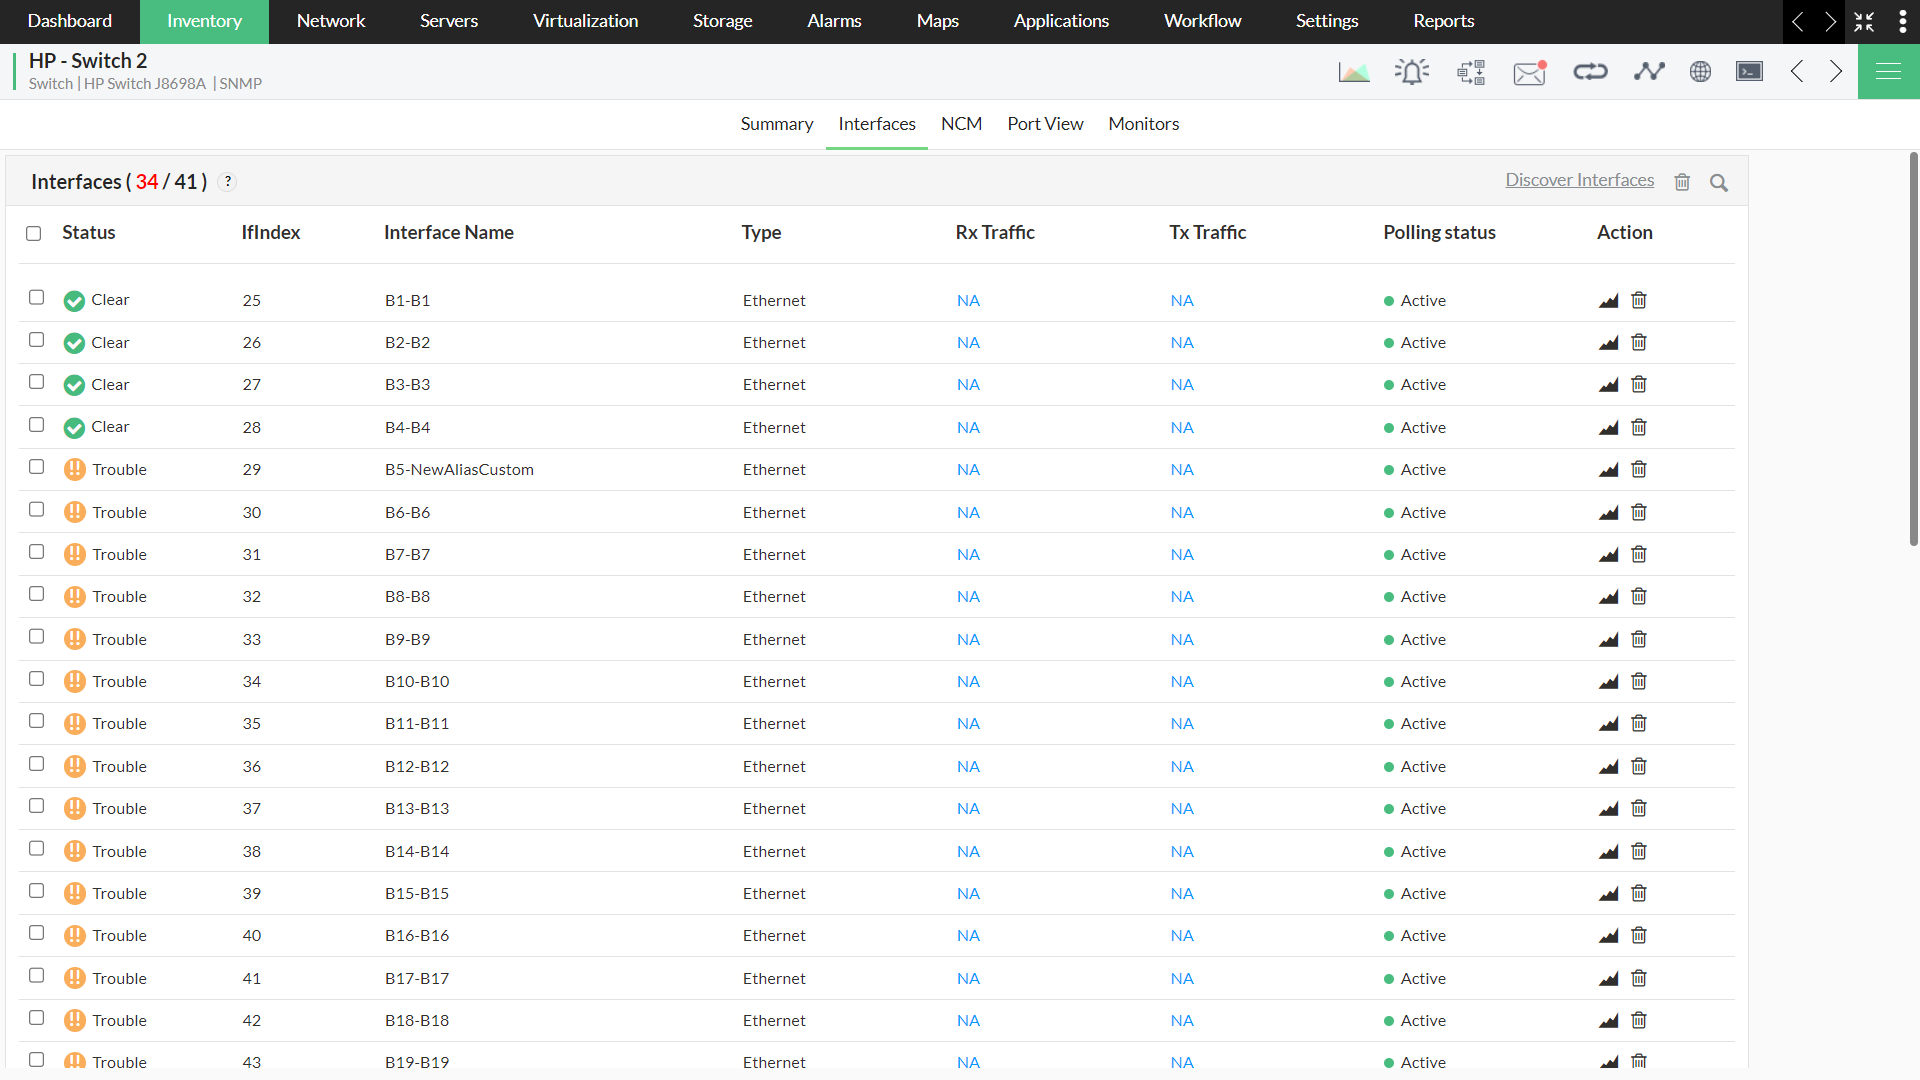
Task: Select checkbox for B6-B6 interface
Action: tap(37, 510)
